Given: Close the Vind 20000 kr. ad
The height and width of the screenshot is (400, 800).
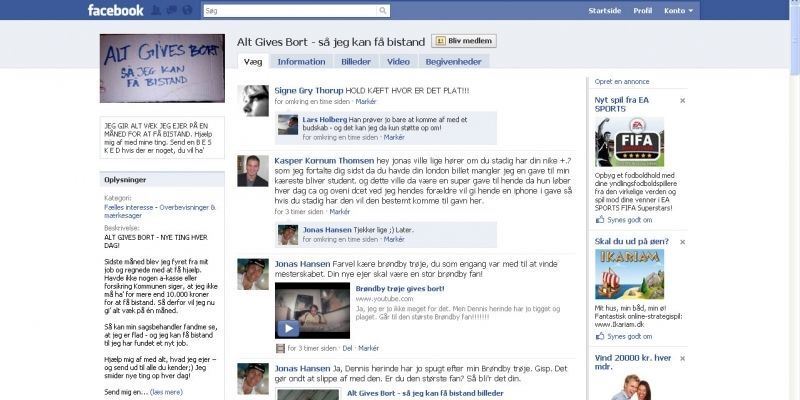Looking at the screenshot, I should click(x=682, y=357).
